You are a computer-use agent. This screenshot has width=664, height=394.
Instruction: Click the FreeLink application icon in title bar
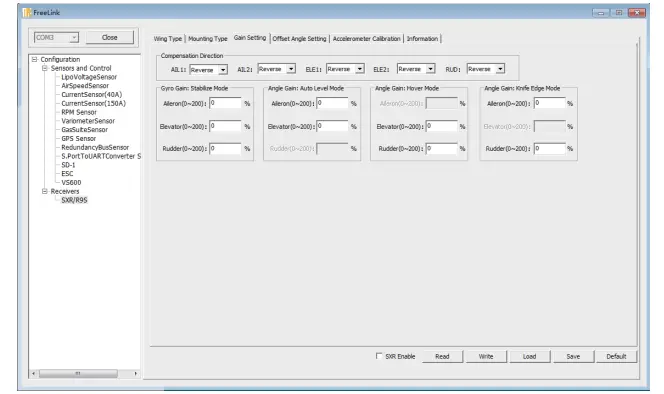(x=27, y=13)
